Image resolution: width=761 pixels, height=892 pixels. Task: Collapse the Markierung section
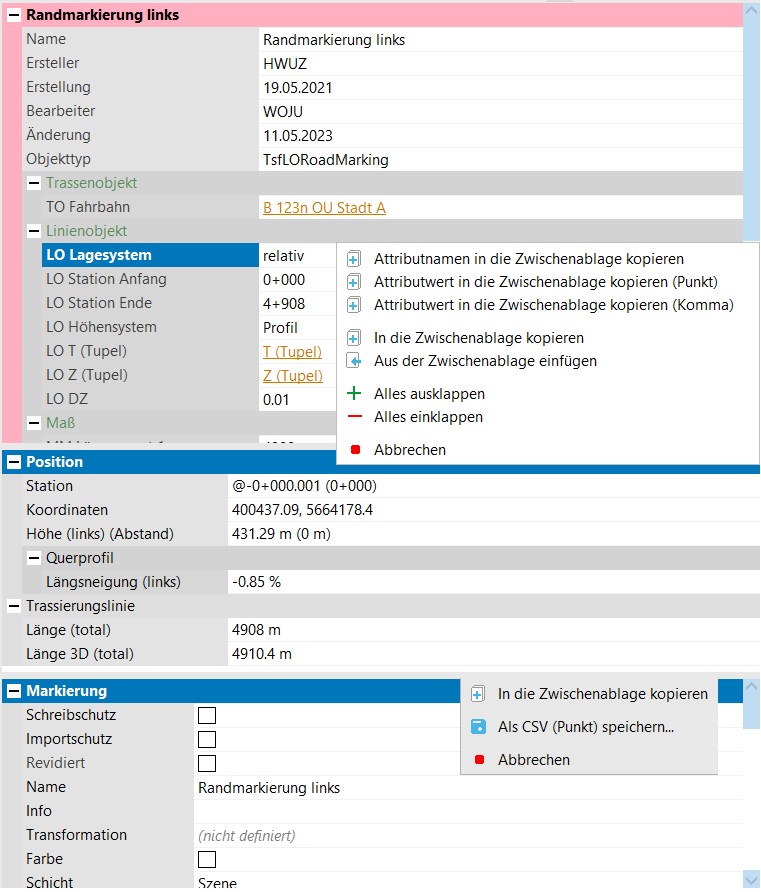14,691
